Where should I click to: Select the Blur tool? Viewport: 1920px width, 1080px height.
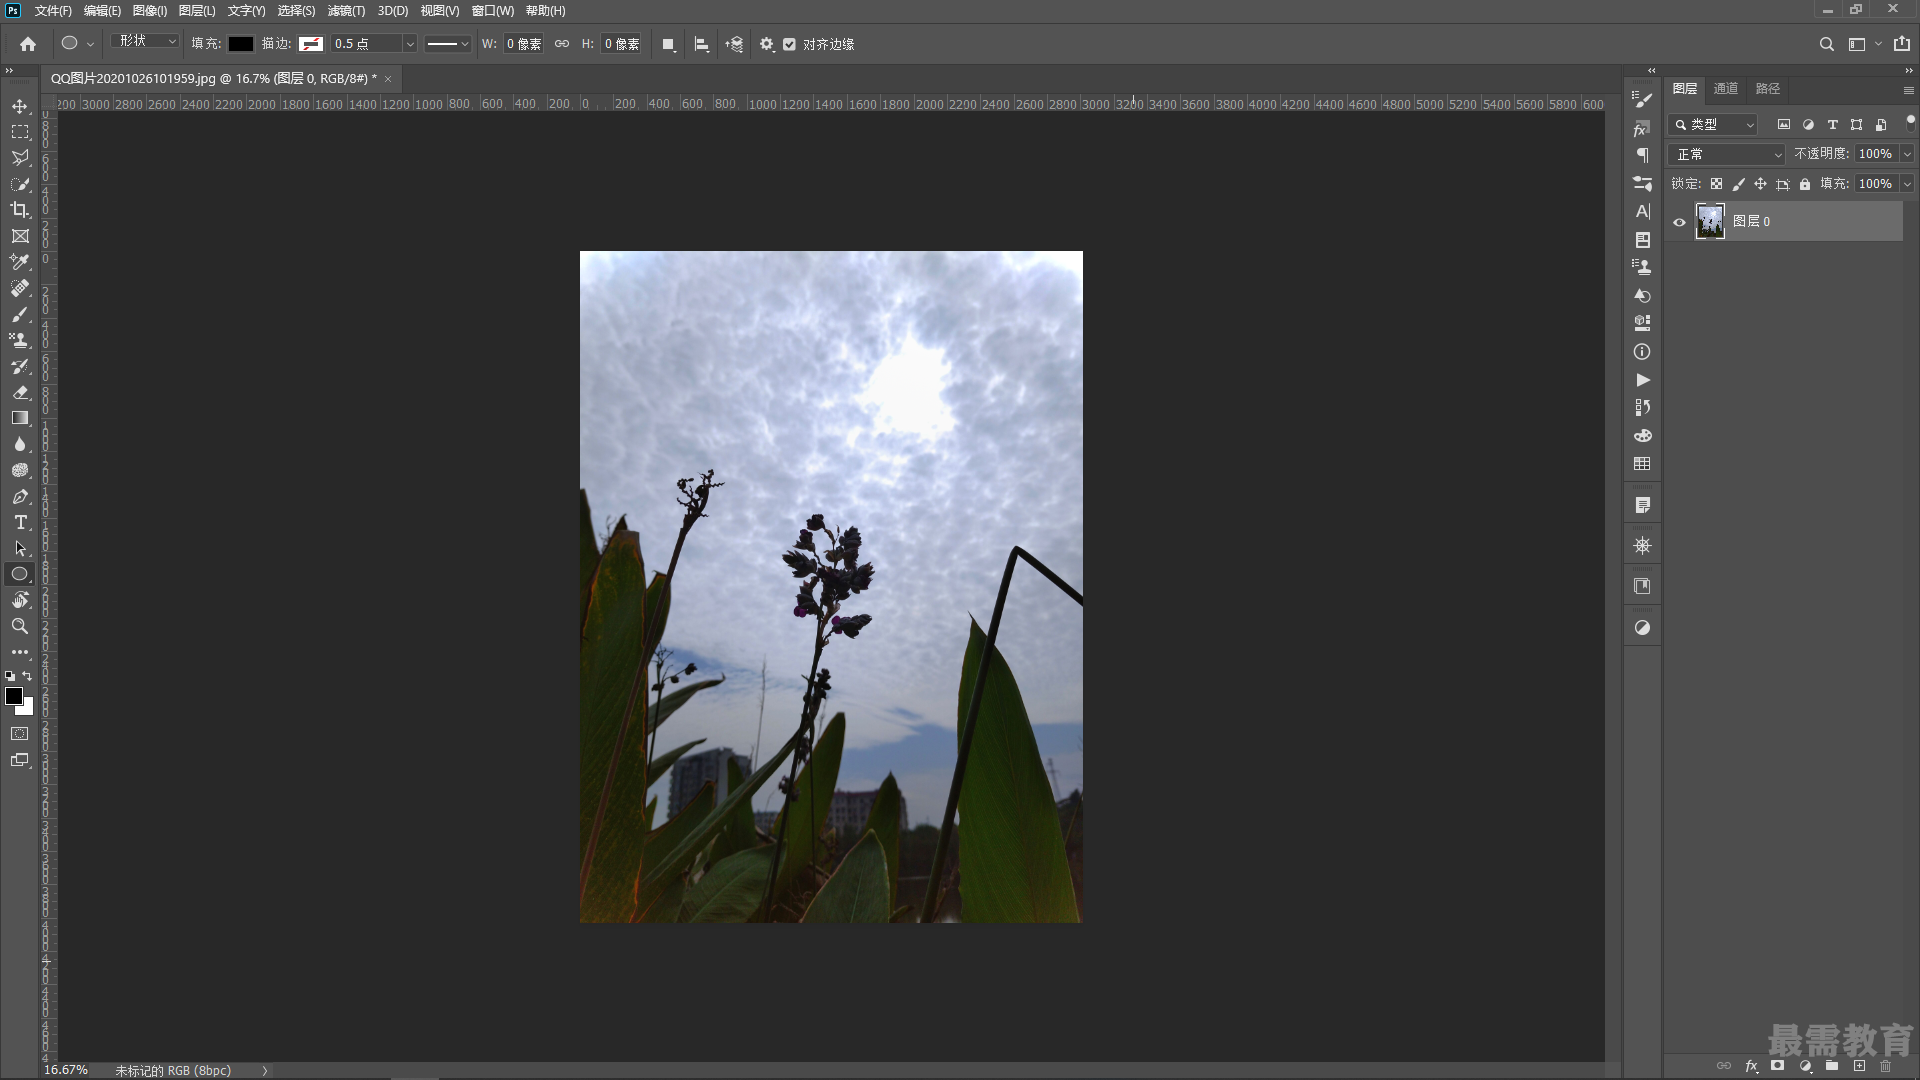pyautogui.click(x=20, y=444)
